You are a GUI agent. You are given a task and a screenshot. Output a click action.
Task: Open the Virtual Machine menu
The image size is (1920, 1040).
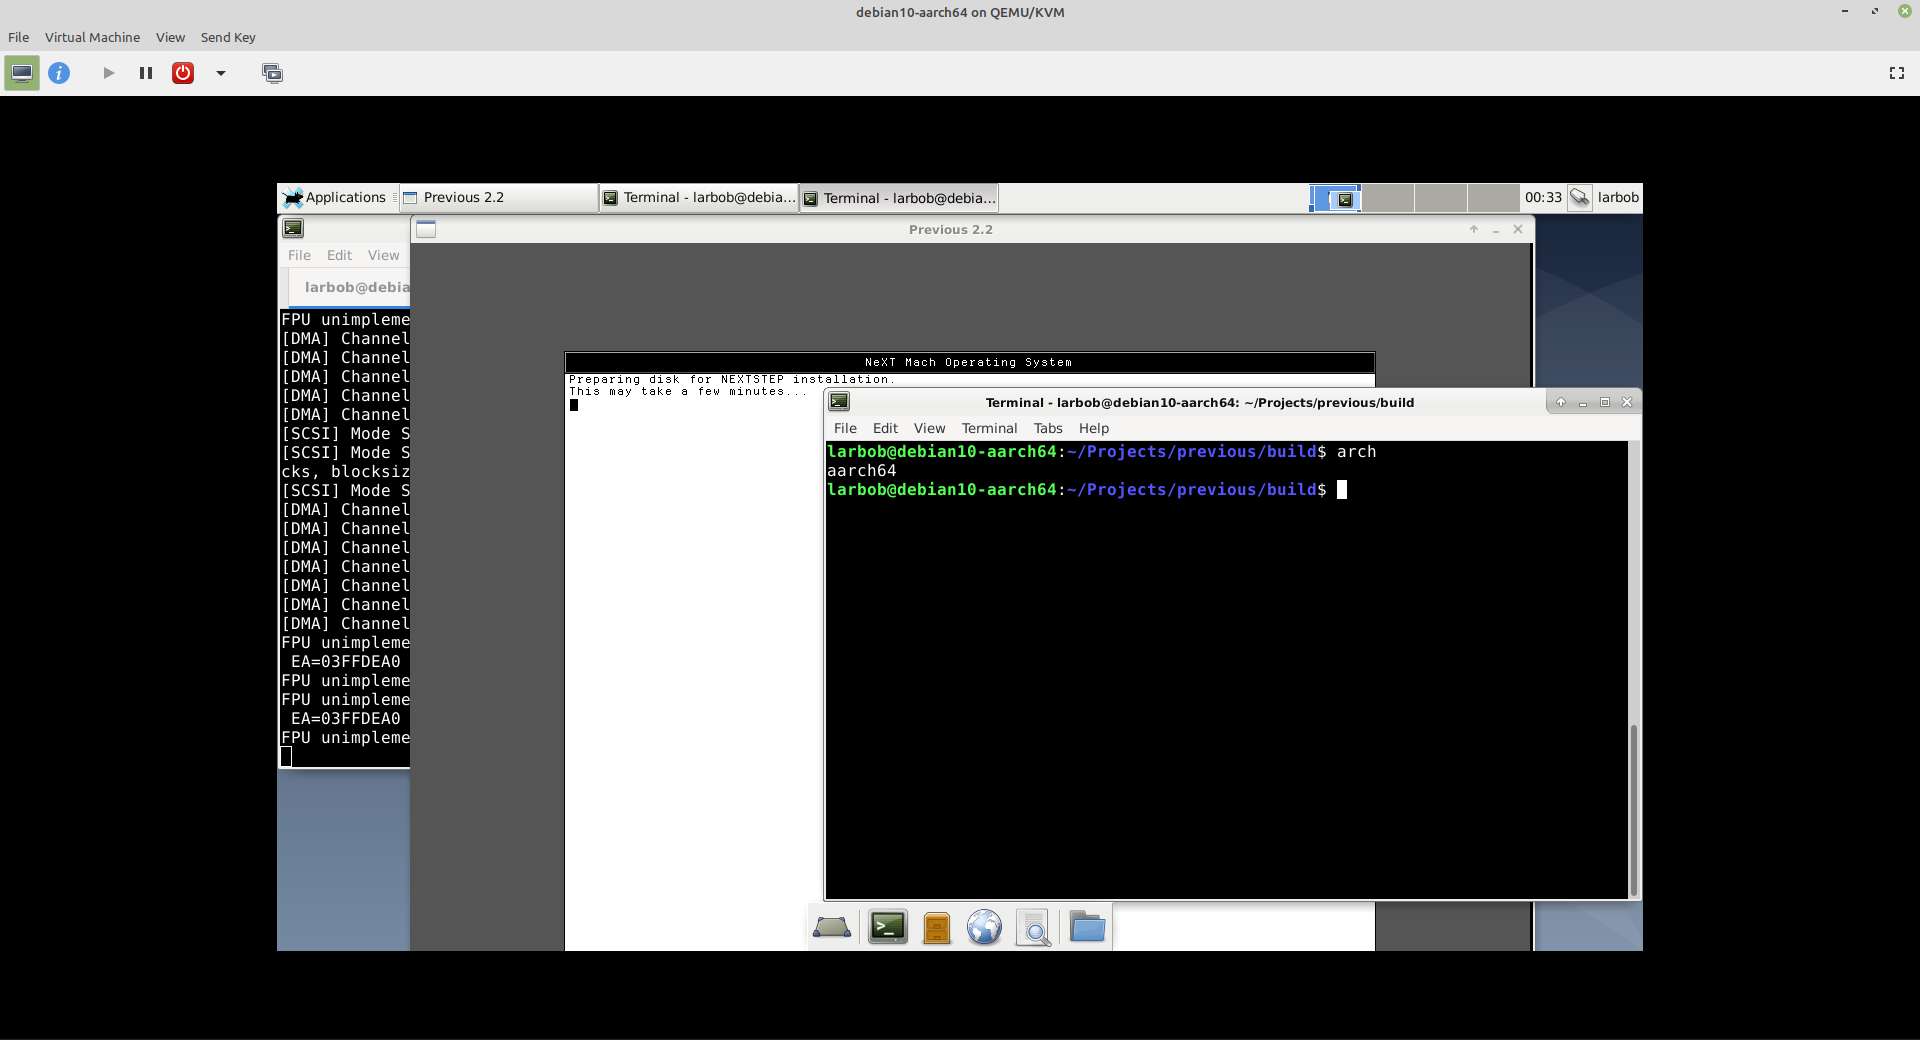point(92,37)
